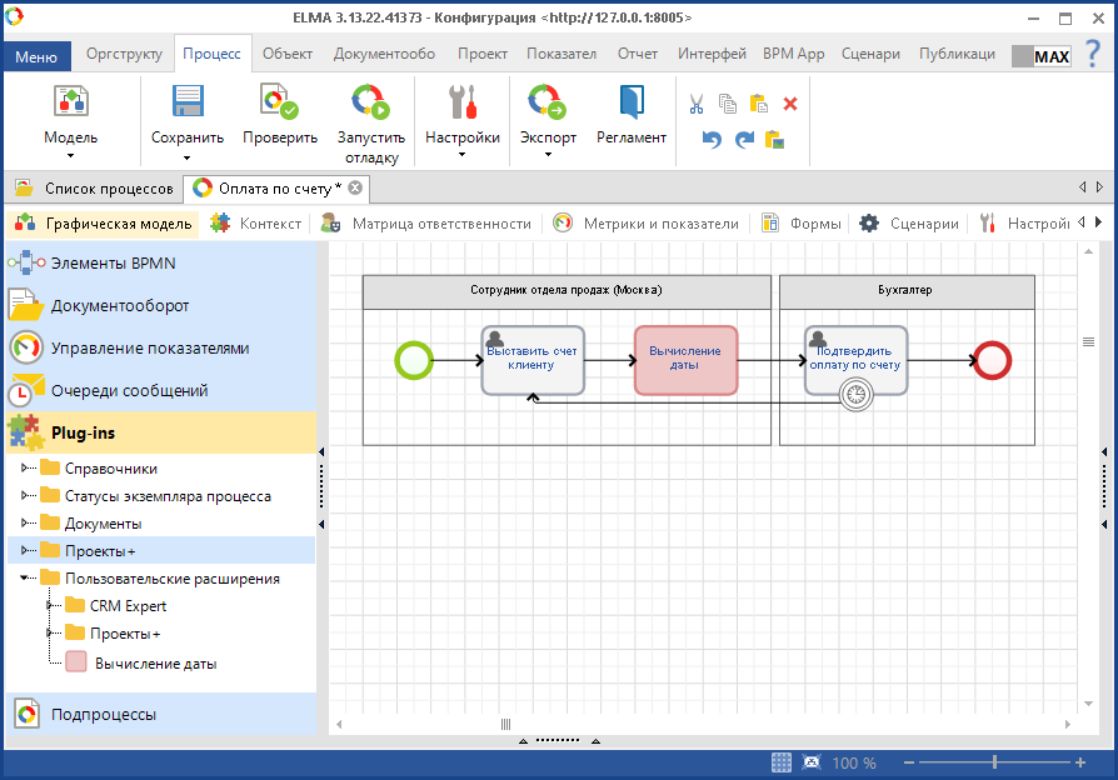Viewport: 1118px width, 780px height.
Task: Open the Очереди сообщений panel
Action: 161,390
